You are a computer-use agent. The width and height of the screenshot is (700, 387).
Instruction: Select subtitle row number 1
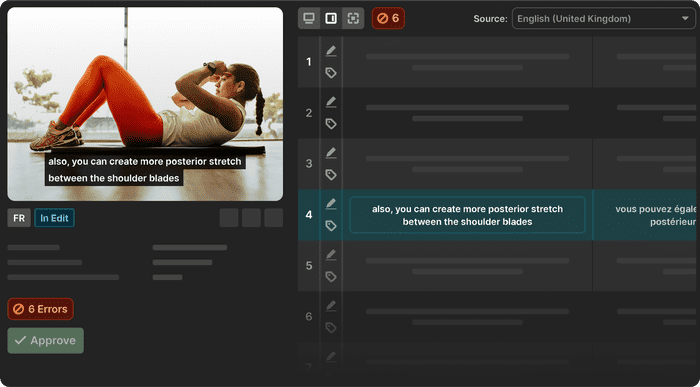(309, 62)
